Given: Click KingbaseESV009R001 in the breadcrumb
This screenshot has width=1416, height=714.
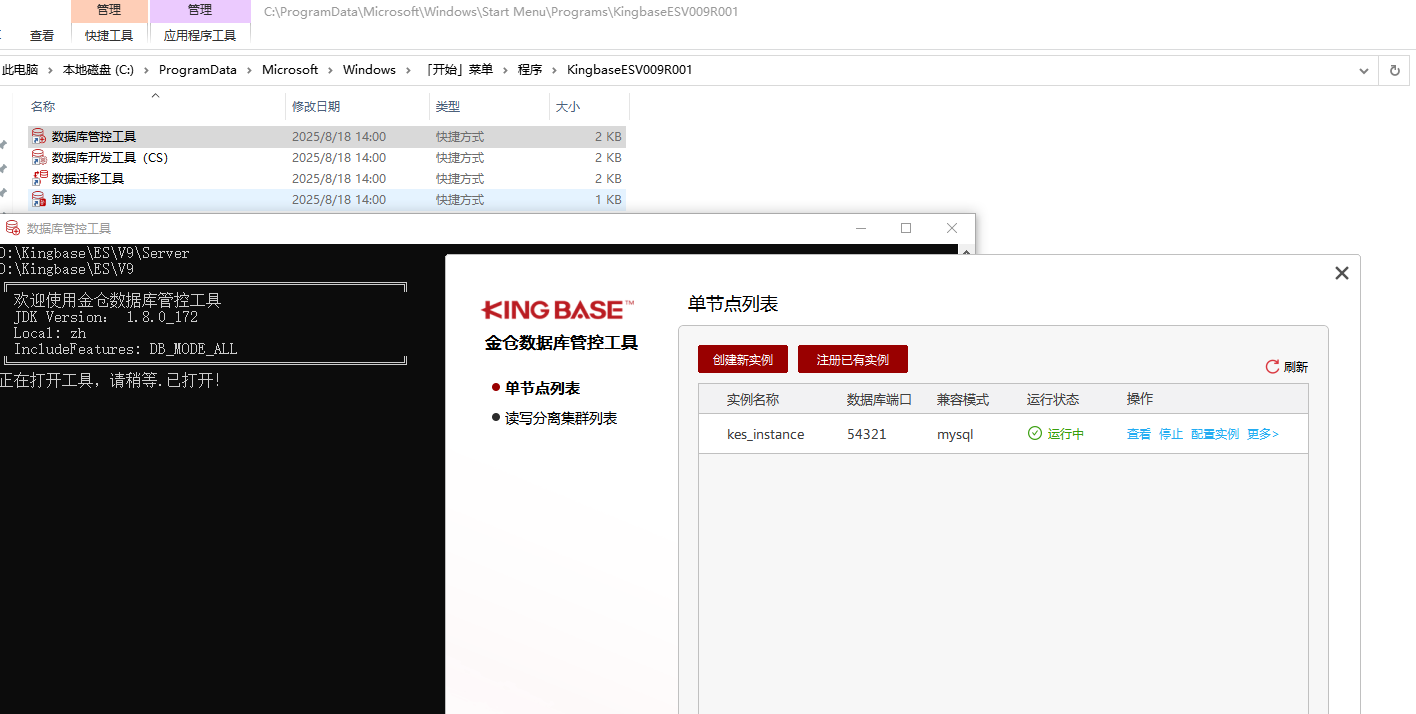Looking at the screenshot, I should coord(629,70).
